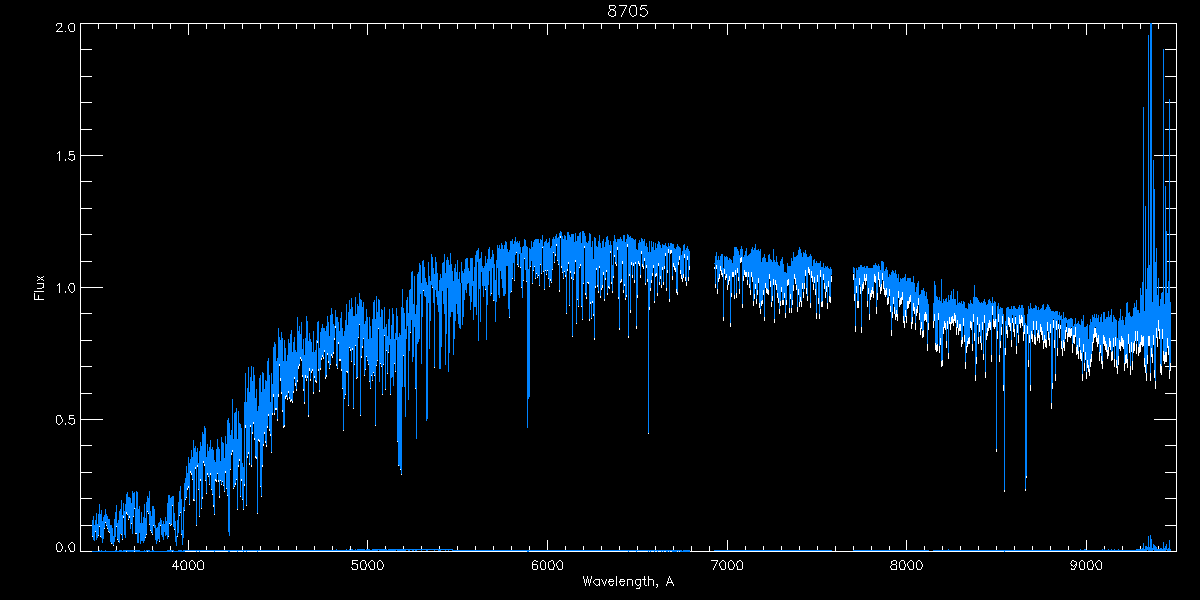This screenshot has width=1200, height=600.
Task: Select the 5000 wavelength tick label
Action: point(368,564)
